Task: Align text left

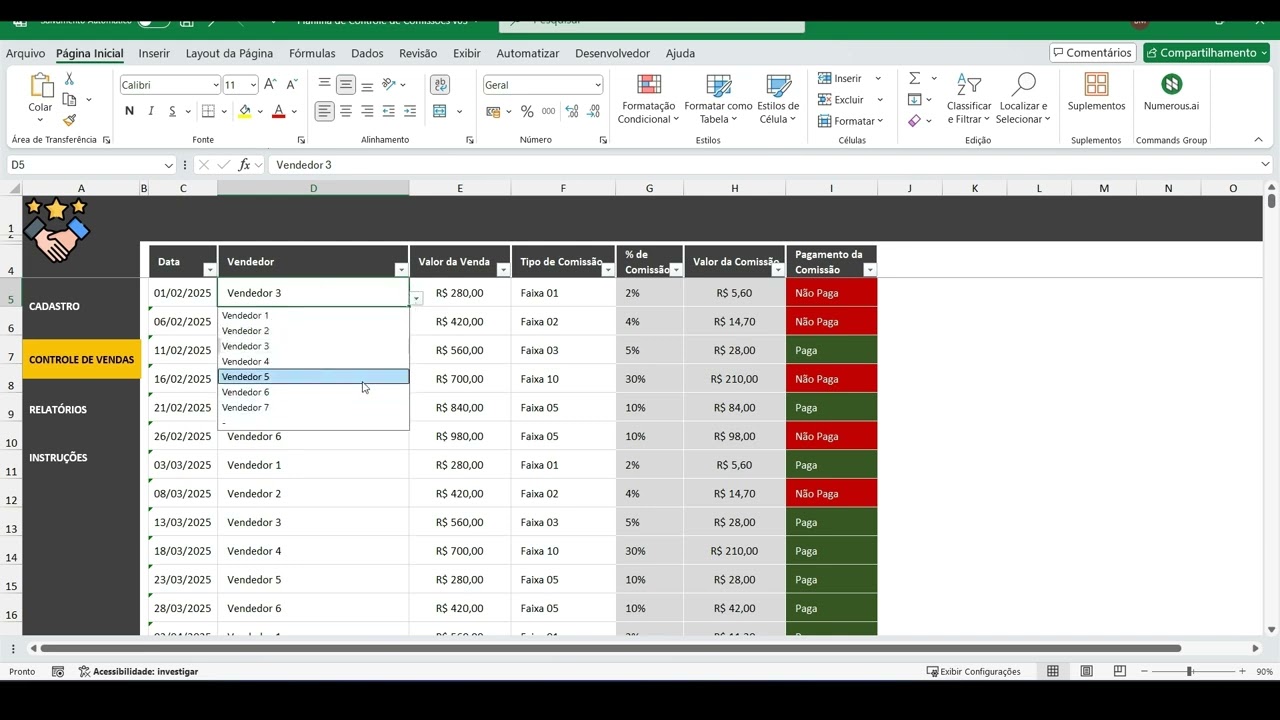Action: 324,111
